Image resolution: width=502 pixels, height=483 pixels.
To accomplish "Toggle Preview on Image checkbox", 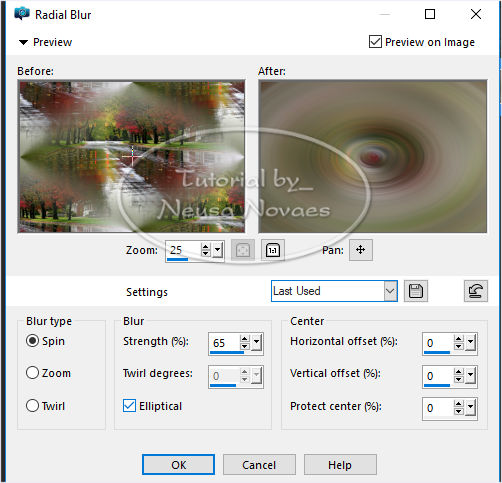I will click(375, 42).
